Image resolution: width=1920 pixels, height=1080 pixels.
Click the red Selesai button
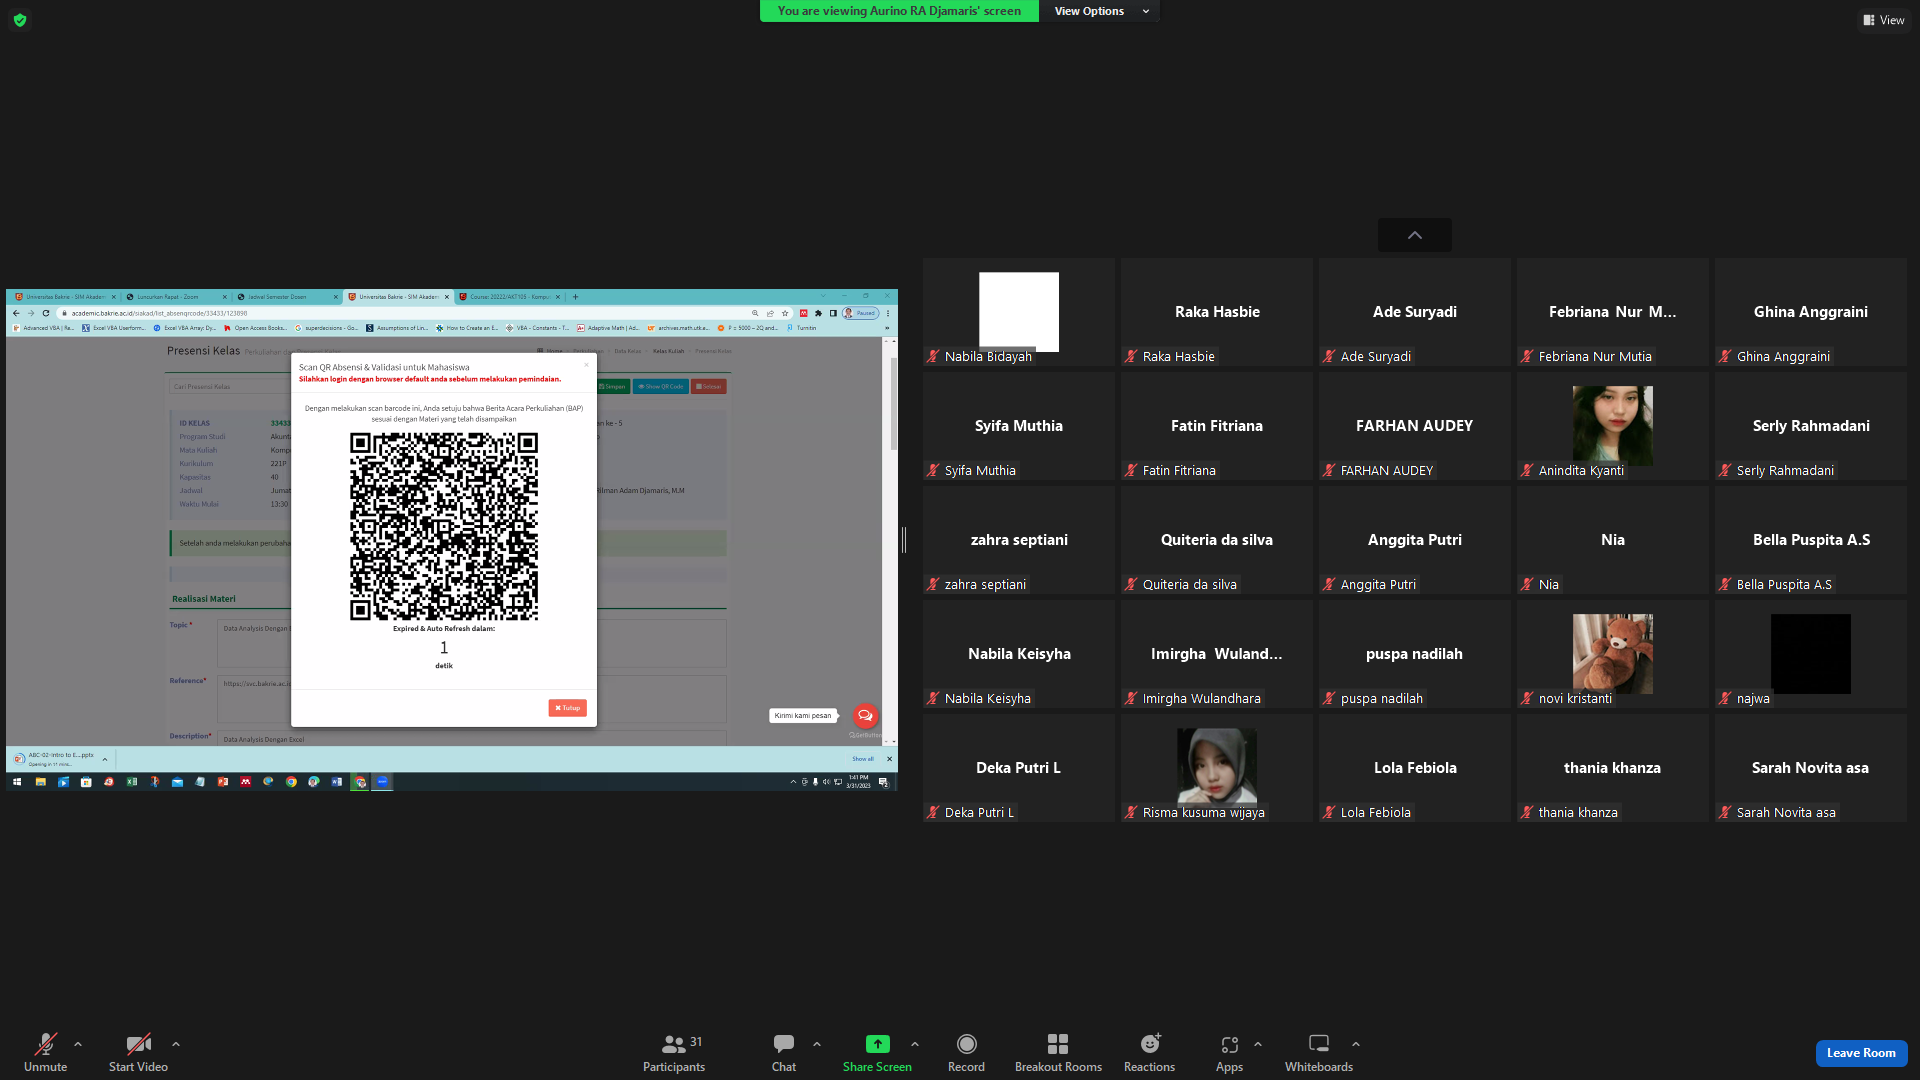click(709, 386)
